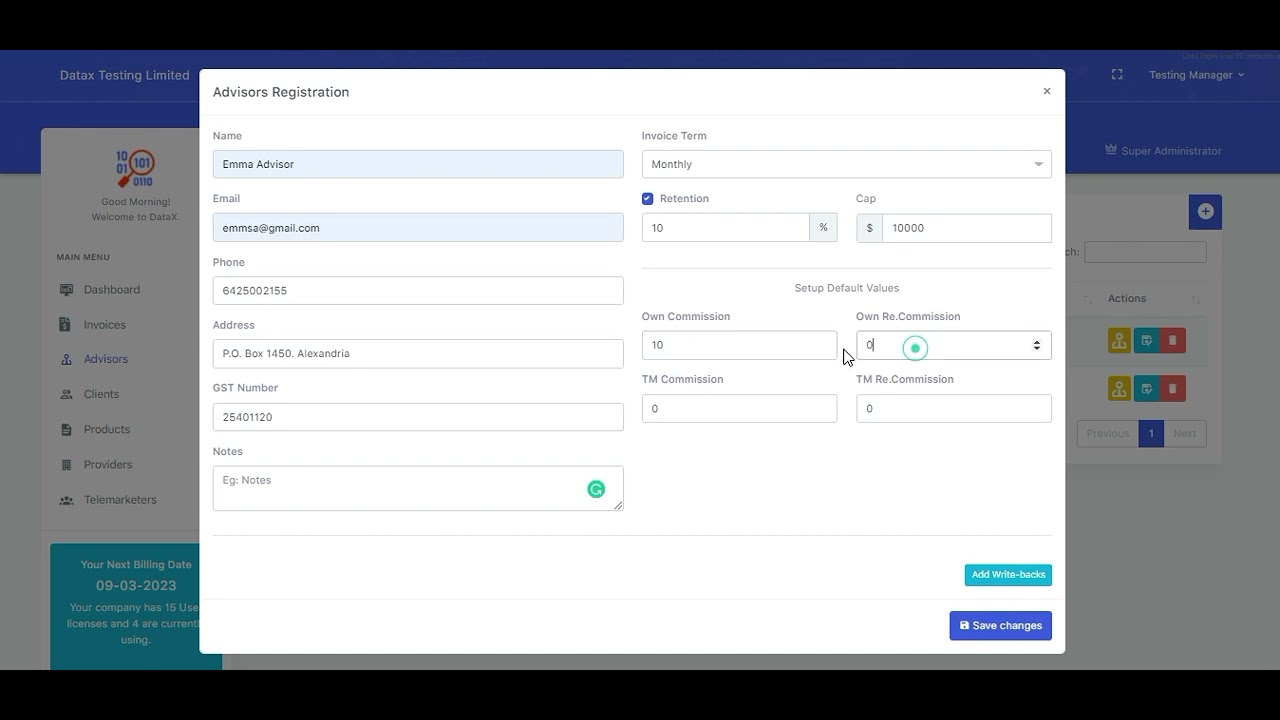Open Invoices in the main menu
The height and width of the screenshot is (720, 1280).
tap(105, 325)
